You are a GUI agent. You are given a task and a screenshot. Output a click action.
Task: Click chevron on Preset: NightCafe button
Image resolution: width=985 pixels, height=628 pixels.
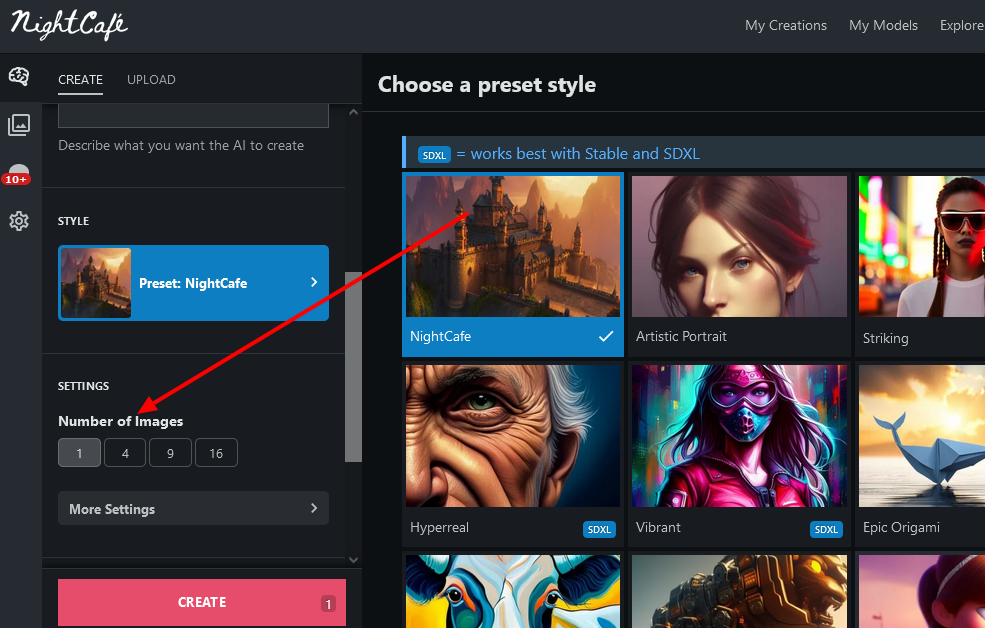coord(314,283)
